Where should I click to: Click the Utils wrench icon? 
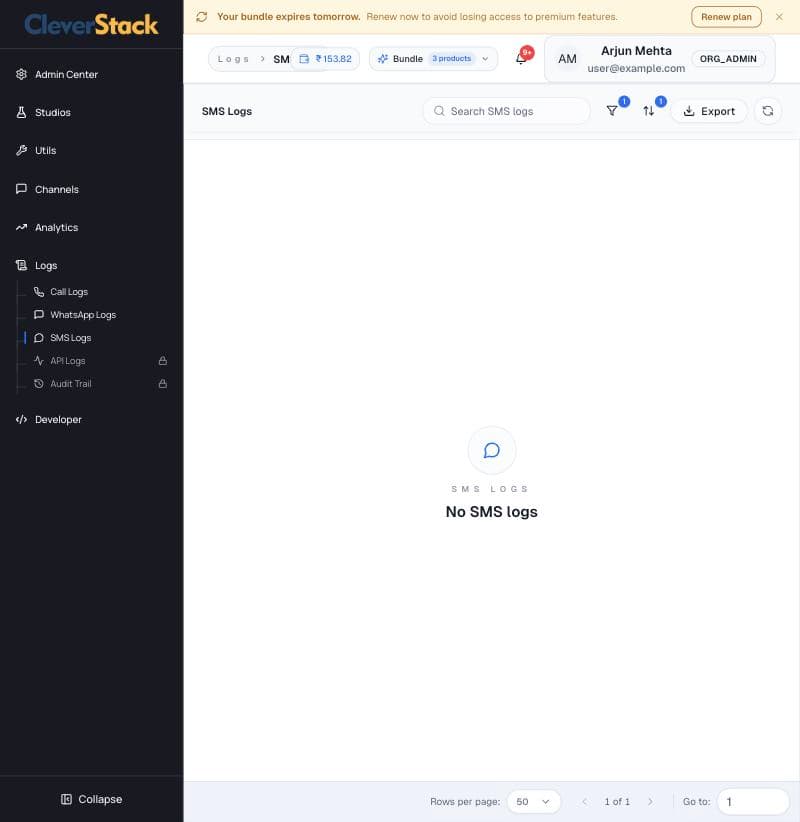point(21,150)
